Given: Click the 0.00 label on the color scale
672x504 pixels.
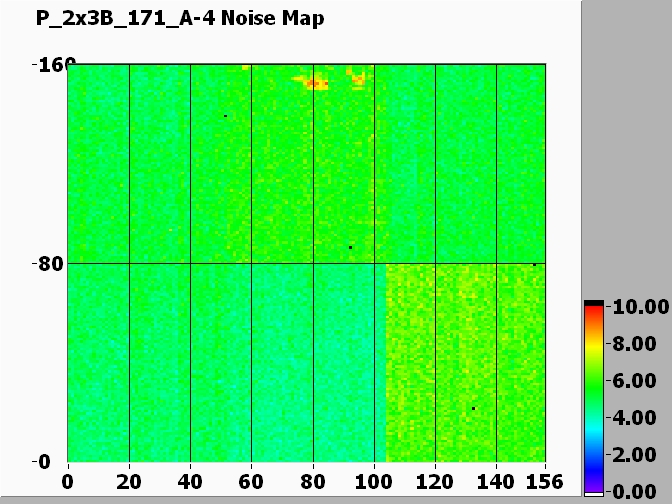Looking at the screenshot, I should coord(636,491).
